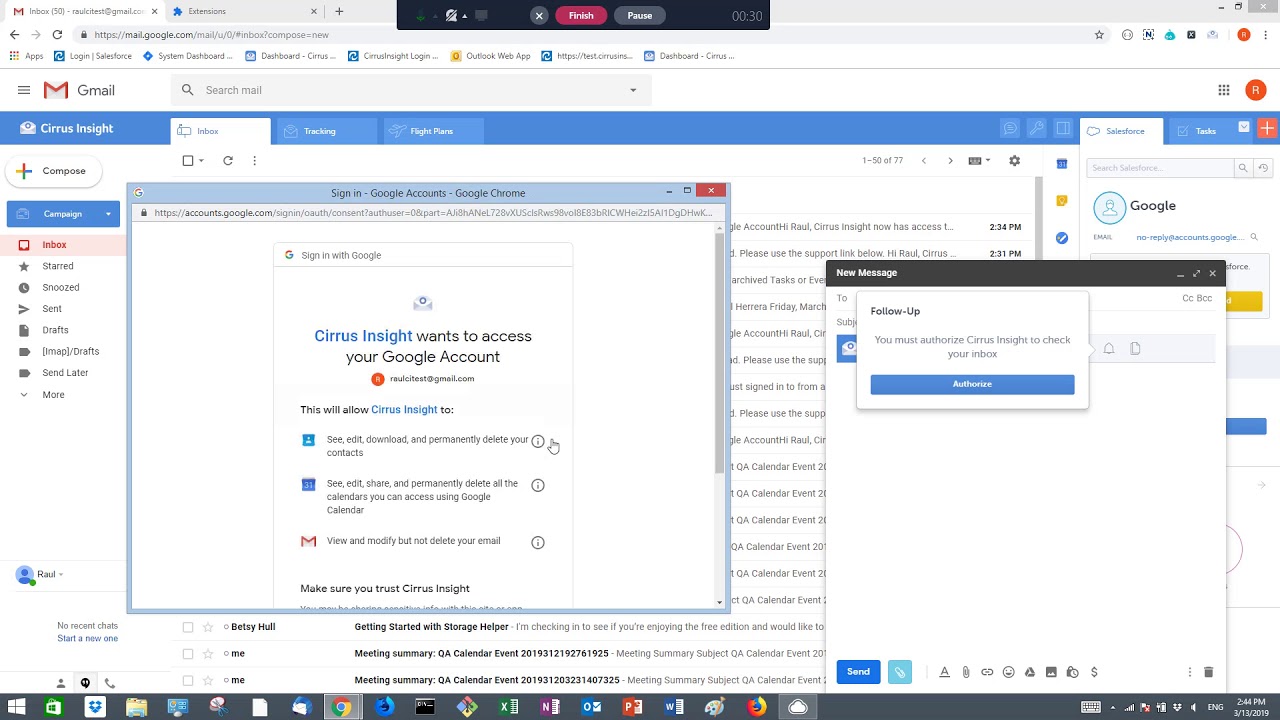Click the Cirrus Insight chat bubble icon
Viewport: 1280px width, 720px height.
click(1011, 129)
